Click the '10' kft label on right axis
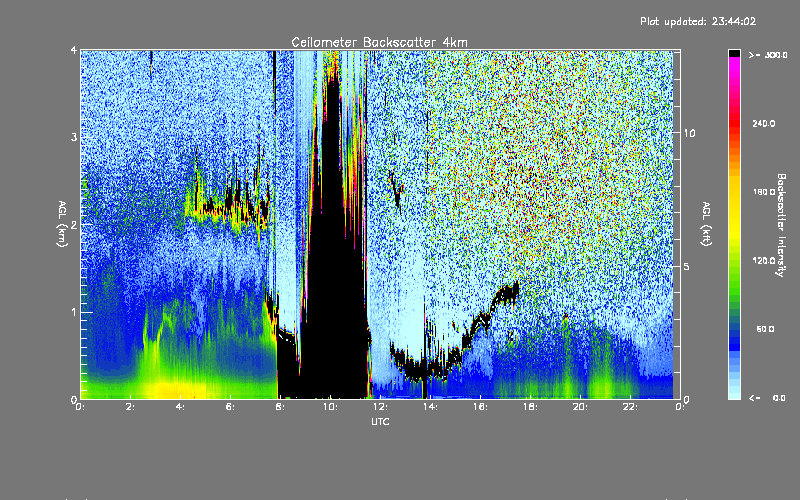 689,133
